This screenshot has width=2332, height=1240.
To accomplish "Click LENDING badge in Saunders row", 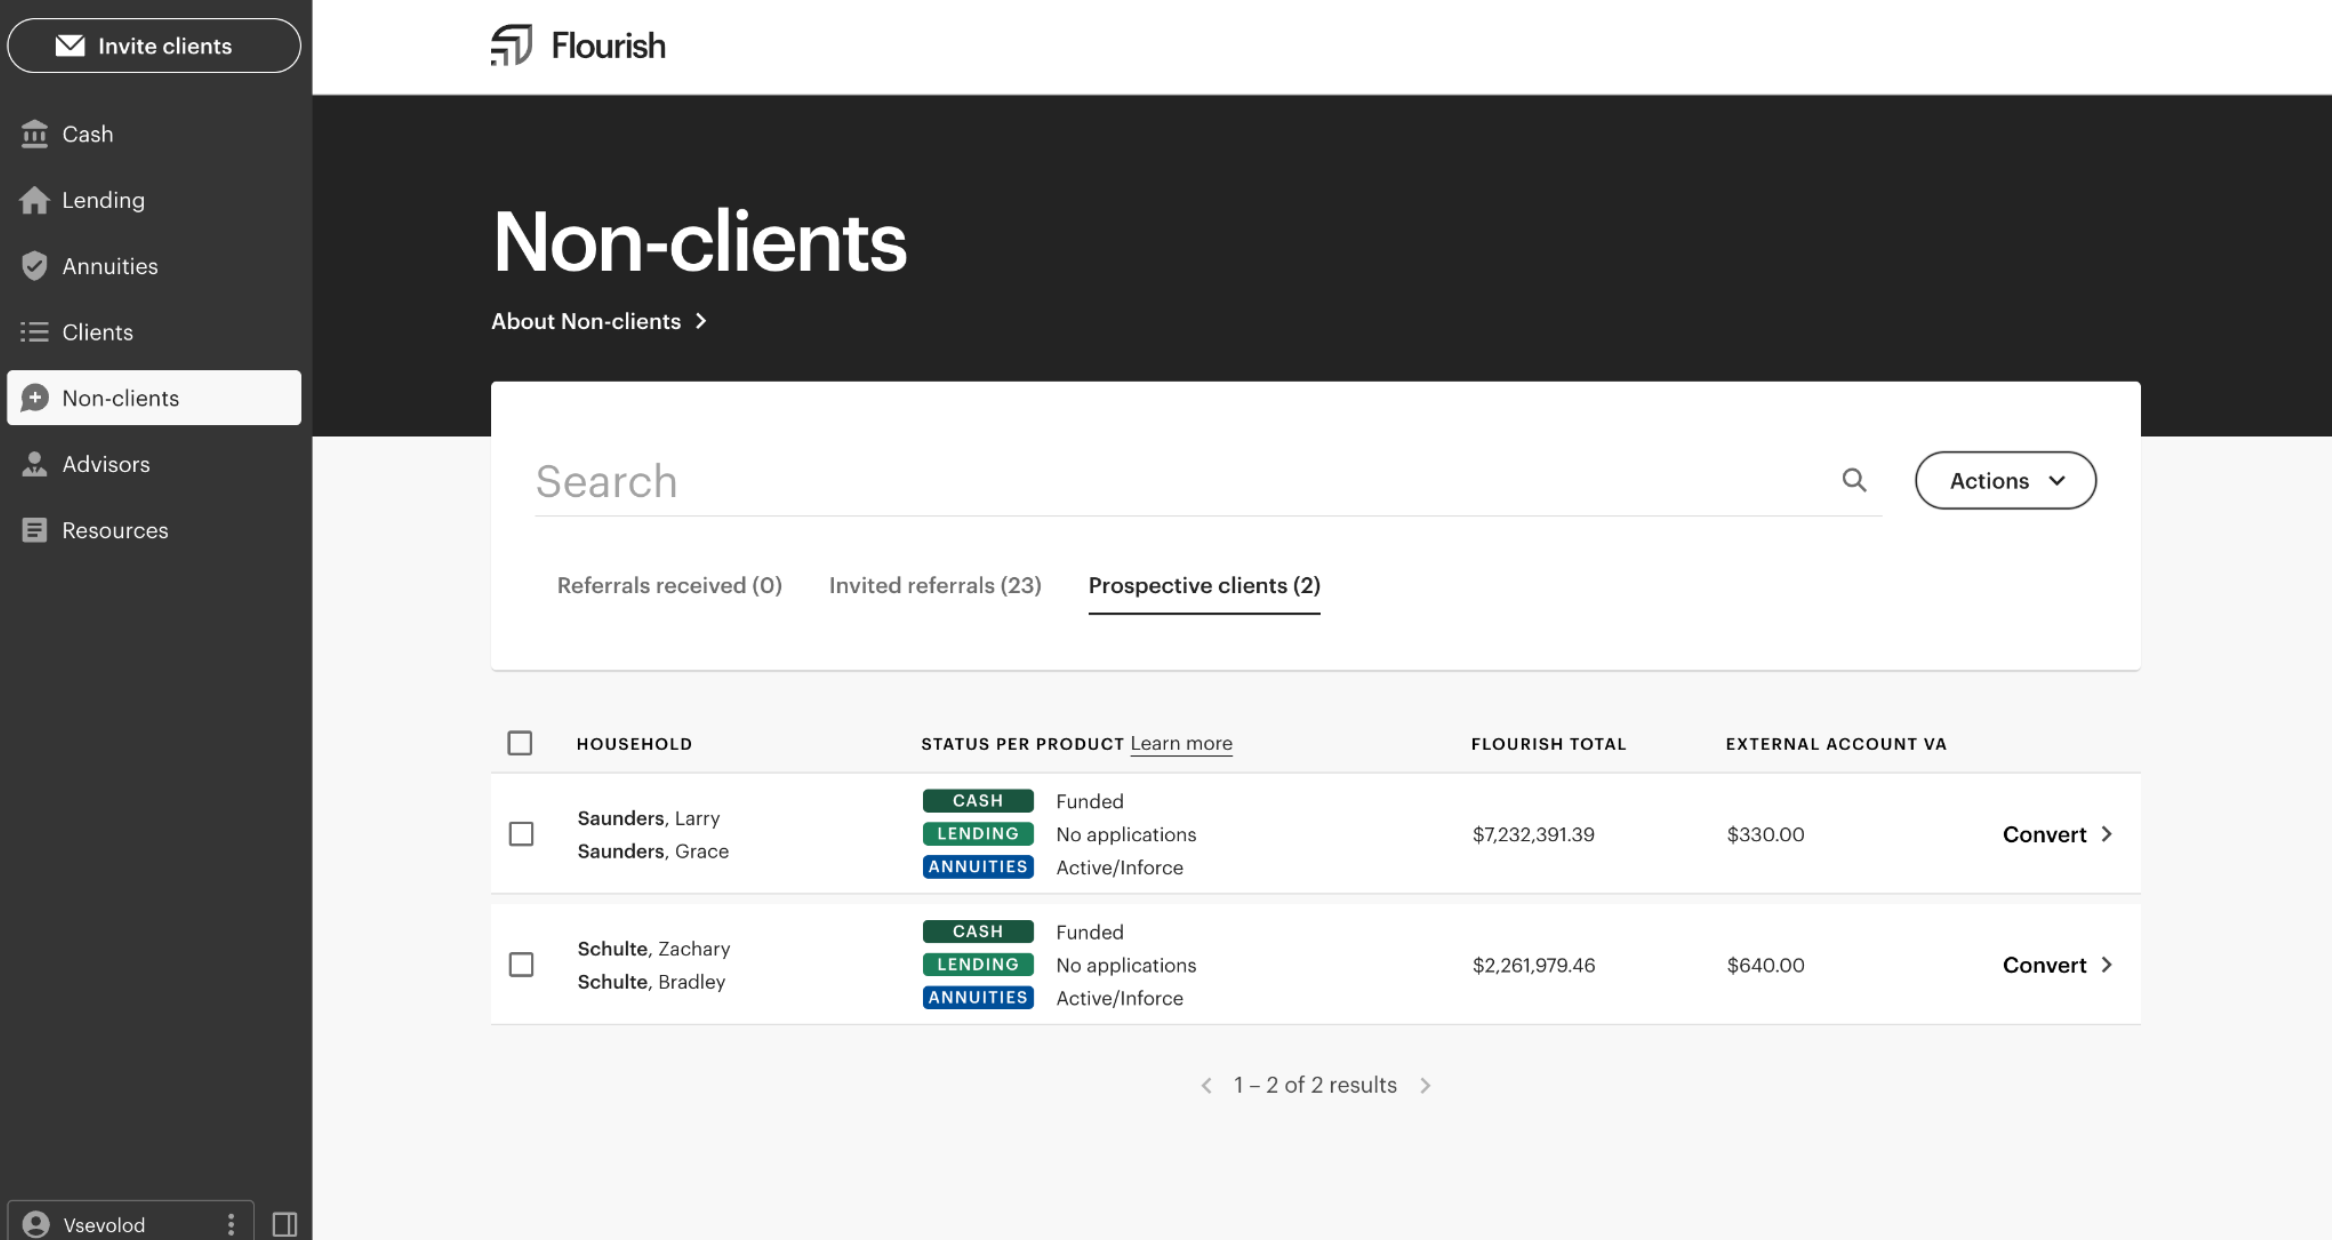I will [978, 833].
